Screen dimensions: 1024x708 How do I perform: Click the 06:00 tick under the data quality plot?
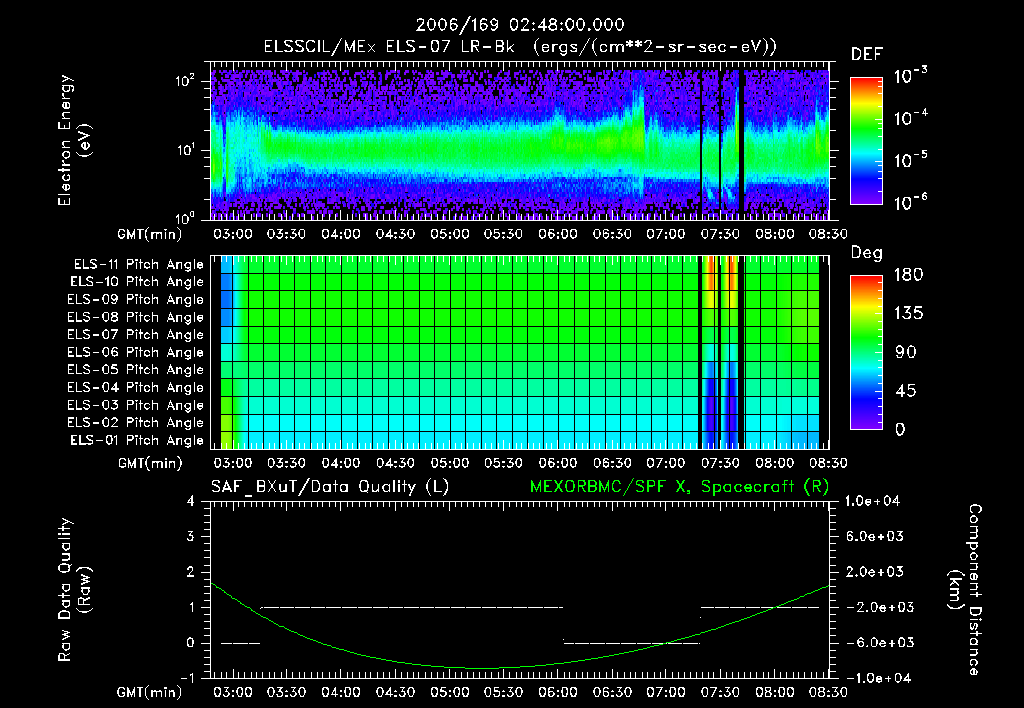point(558,692)
